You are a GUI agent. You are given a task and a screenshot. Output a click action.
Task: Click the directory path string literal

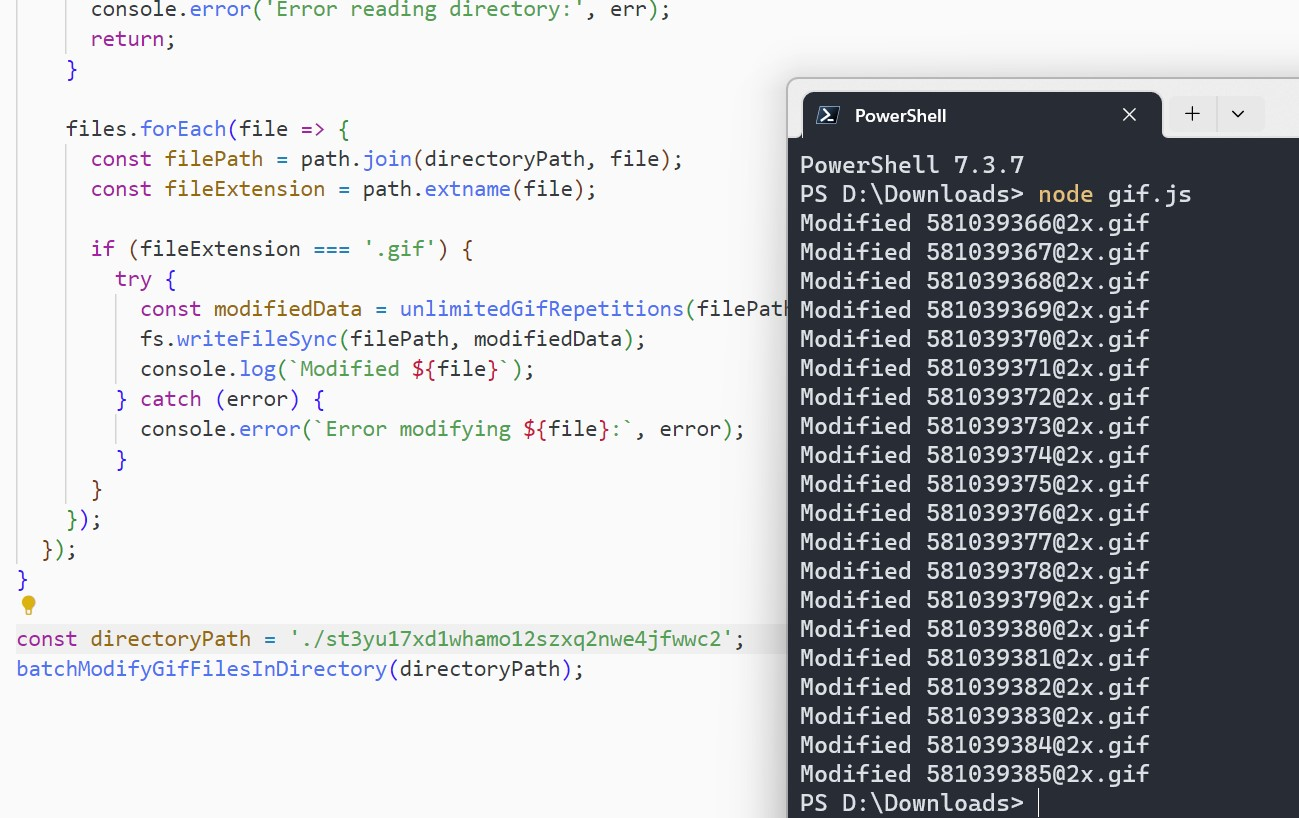[511, 639]
